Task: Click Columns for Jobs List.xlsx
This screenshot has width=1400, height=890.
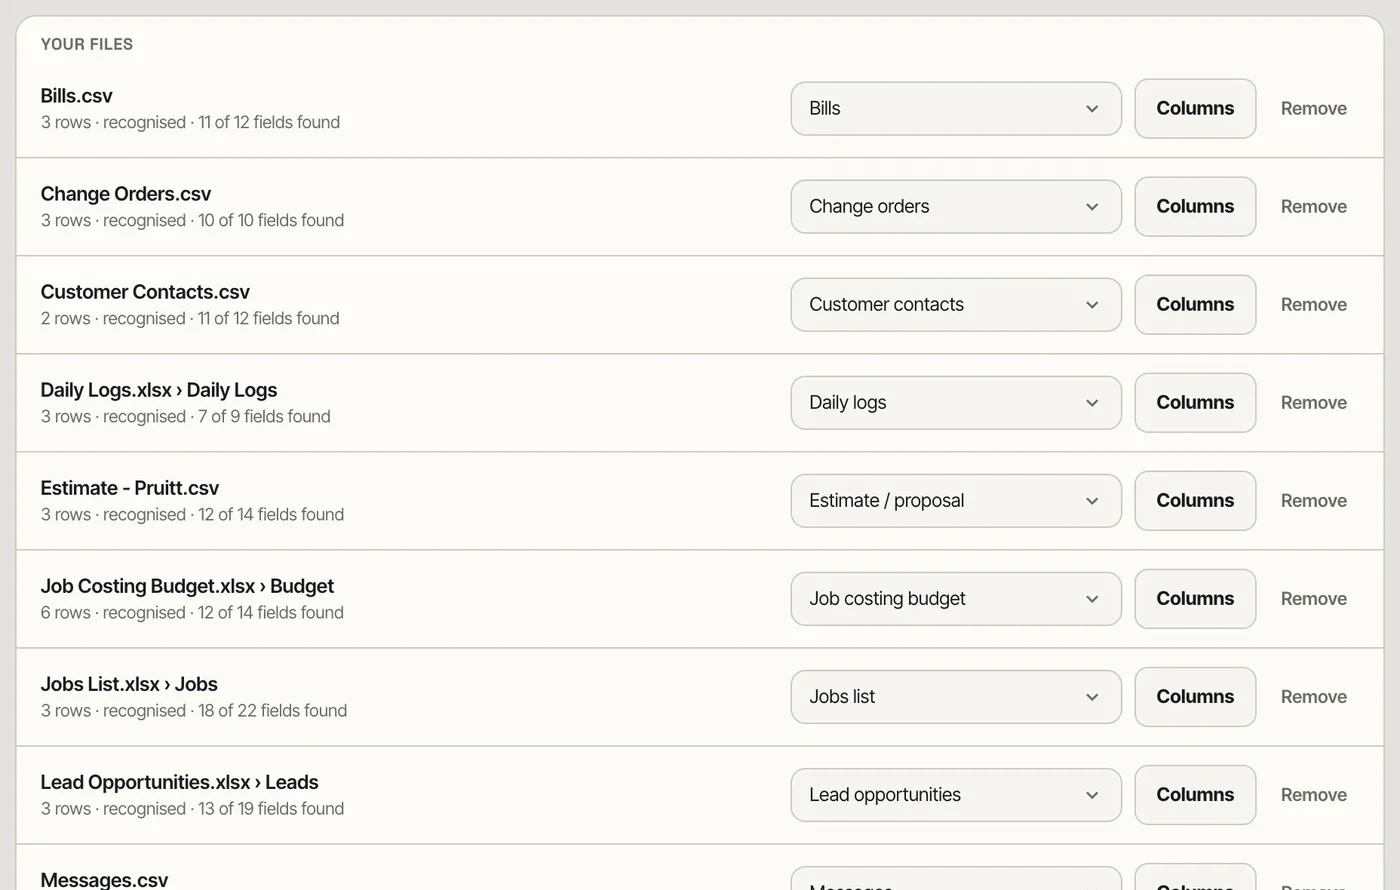Action: pos(1195,696)
